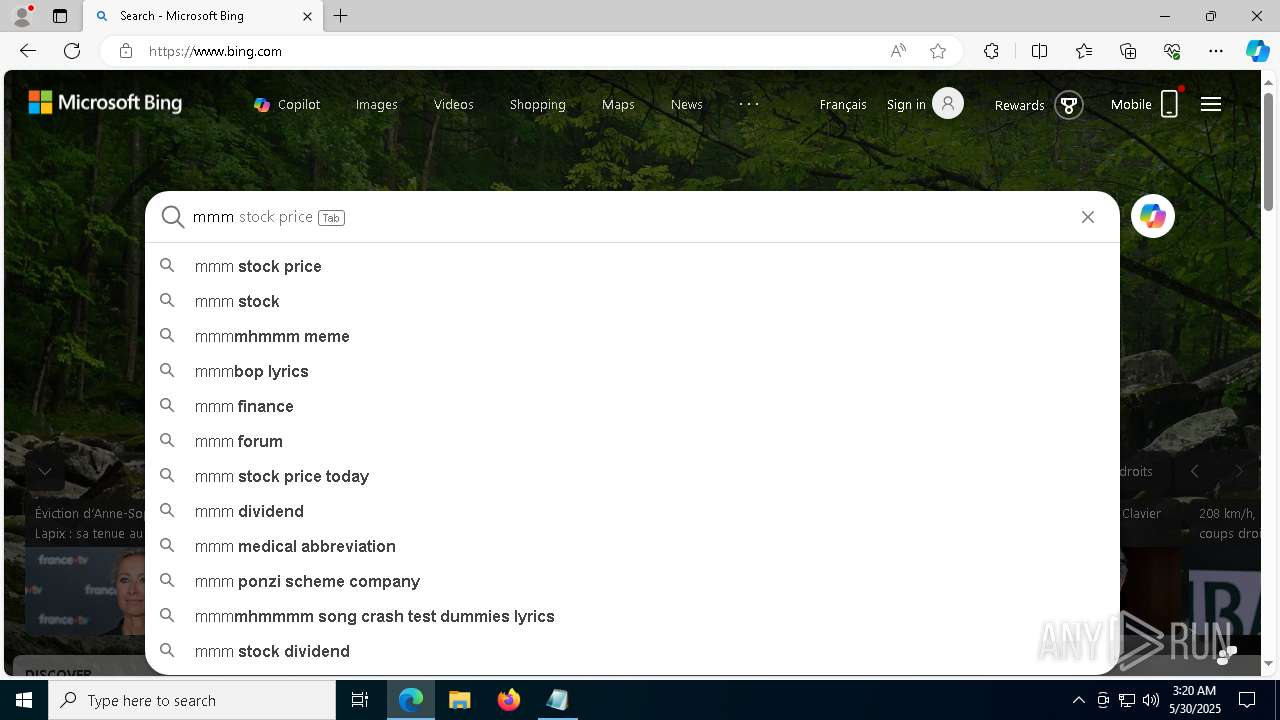Screen dimensions: 1280x720
Task: Expand more Bing navigation options ellipsis
Action: tap(749, 104)
